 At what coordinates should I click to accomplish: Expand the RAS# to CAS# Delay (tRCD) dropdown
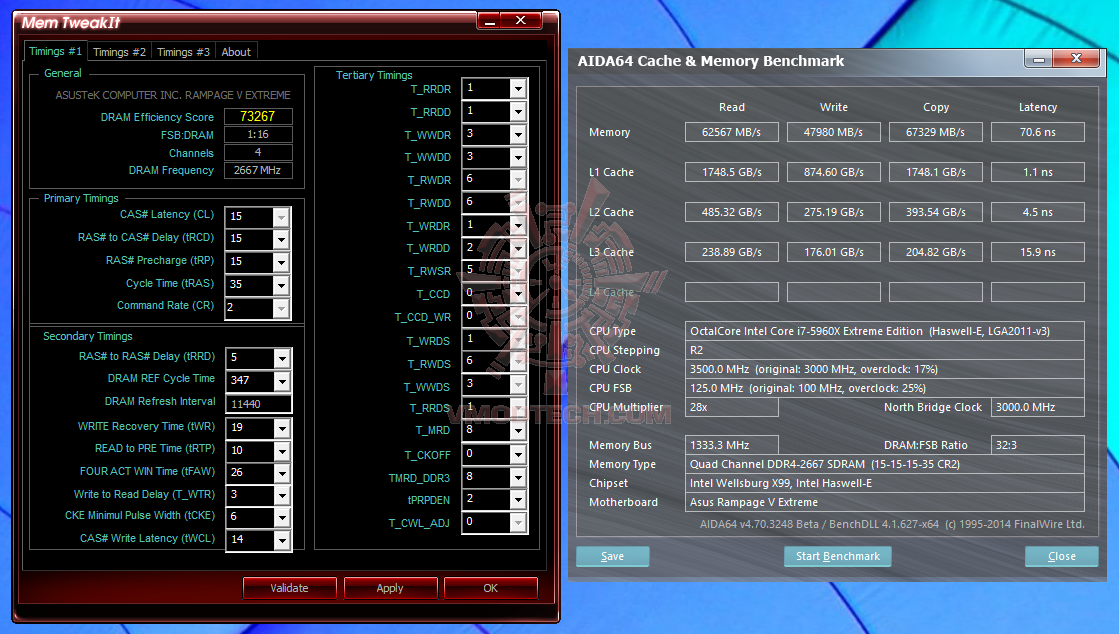point(281,239)
